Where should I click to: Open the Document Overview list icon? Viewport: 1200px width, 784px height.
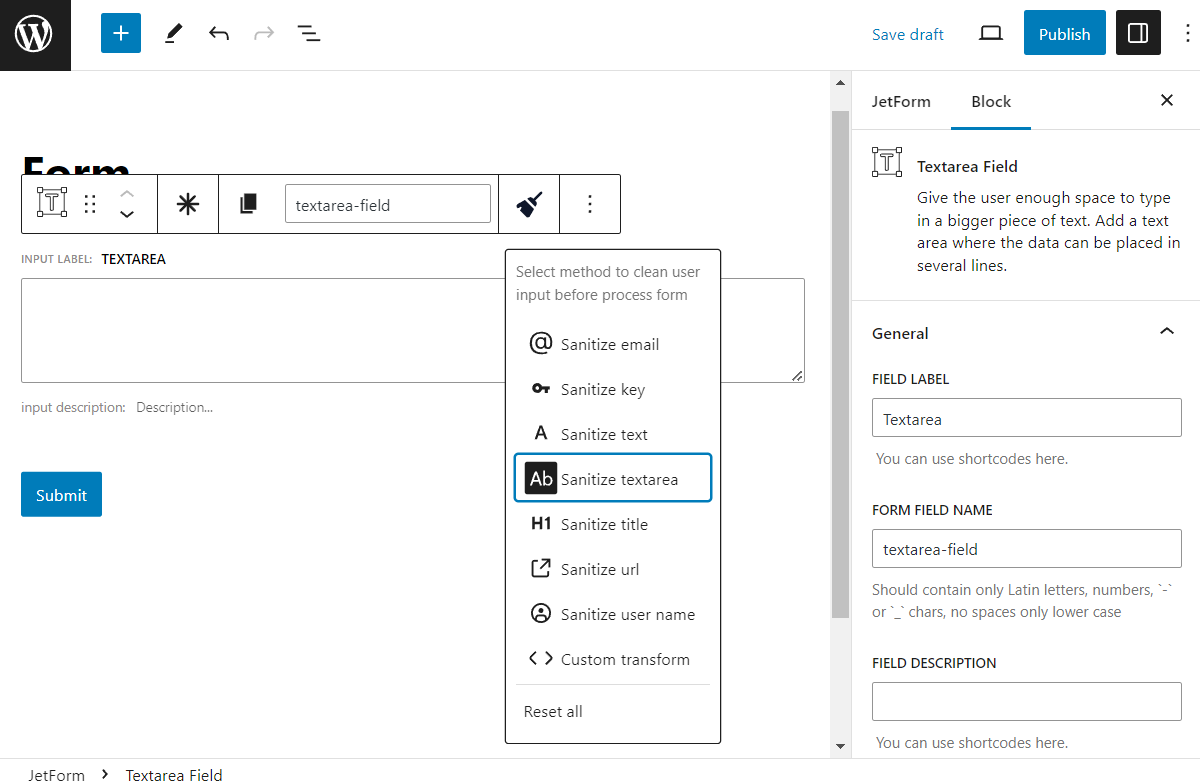309,33
